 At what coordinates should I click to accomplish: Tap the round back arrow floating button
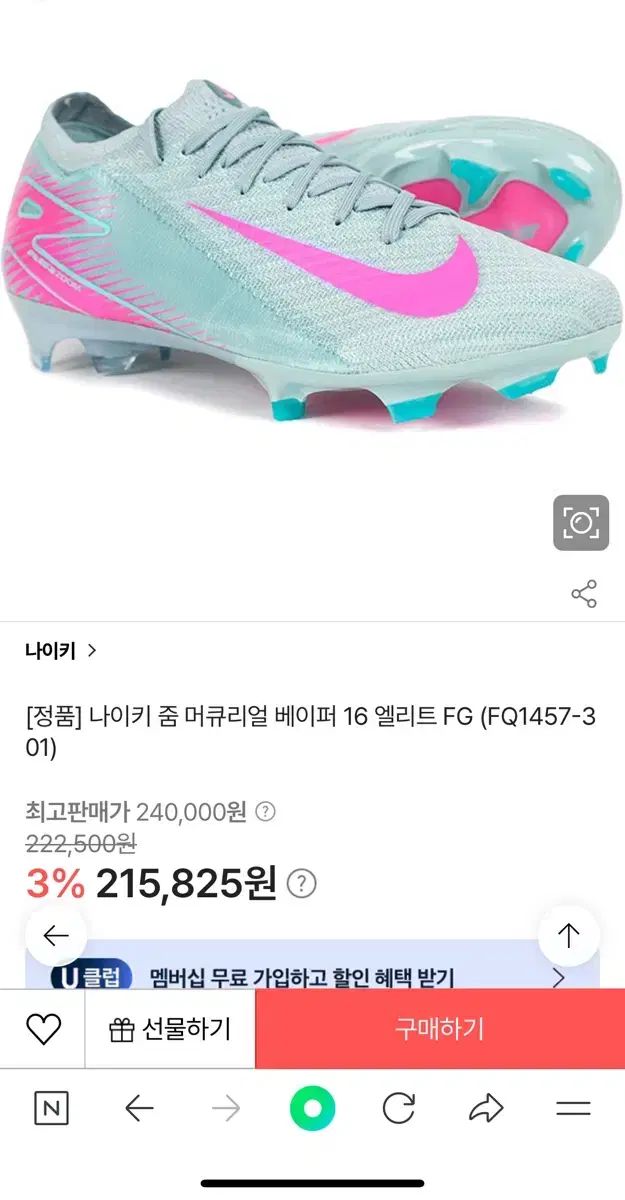(56, 936)
